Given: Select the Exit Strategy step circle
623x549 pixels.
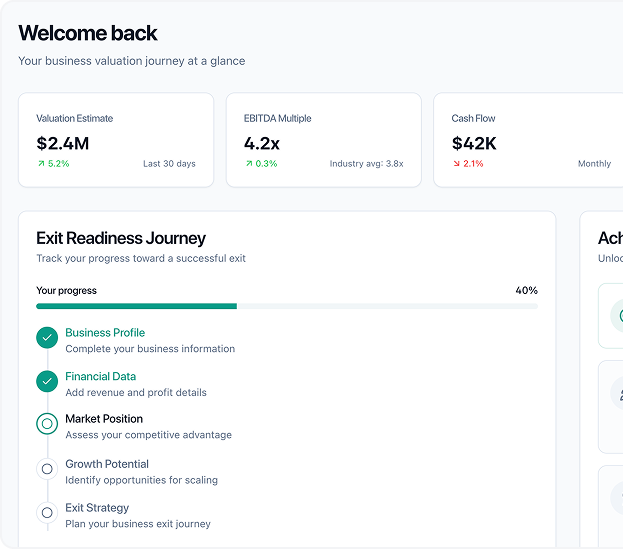Looking at the screenshot, I should 47,513.
